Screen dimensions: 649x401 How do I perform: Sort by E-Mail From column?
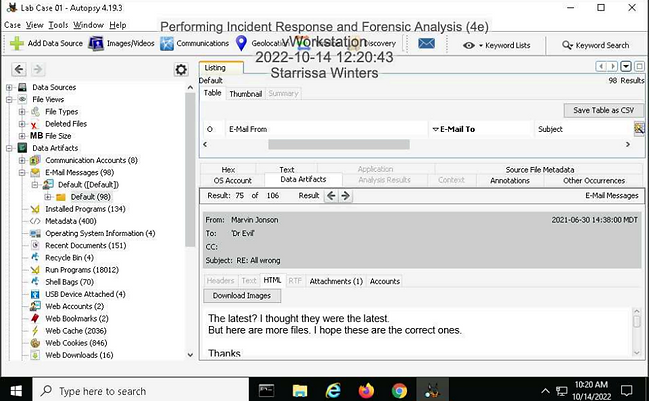pos(326,129)
